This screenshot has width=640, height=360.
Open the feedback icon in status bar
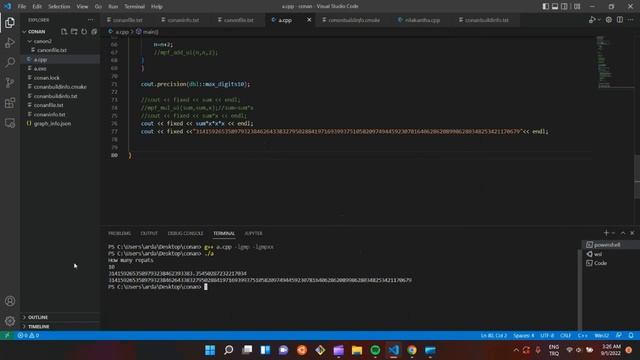tap(619, 336)
